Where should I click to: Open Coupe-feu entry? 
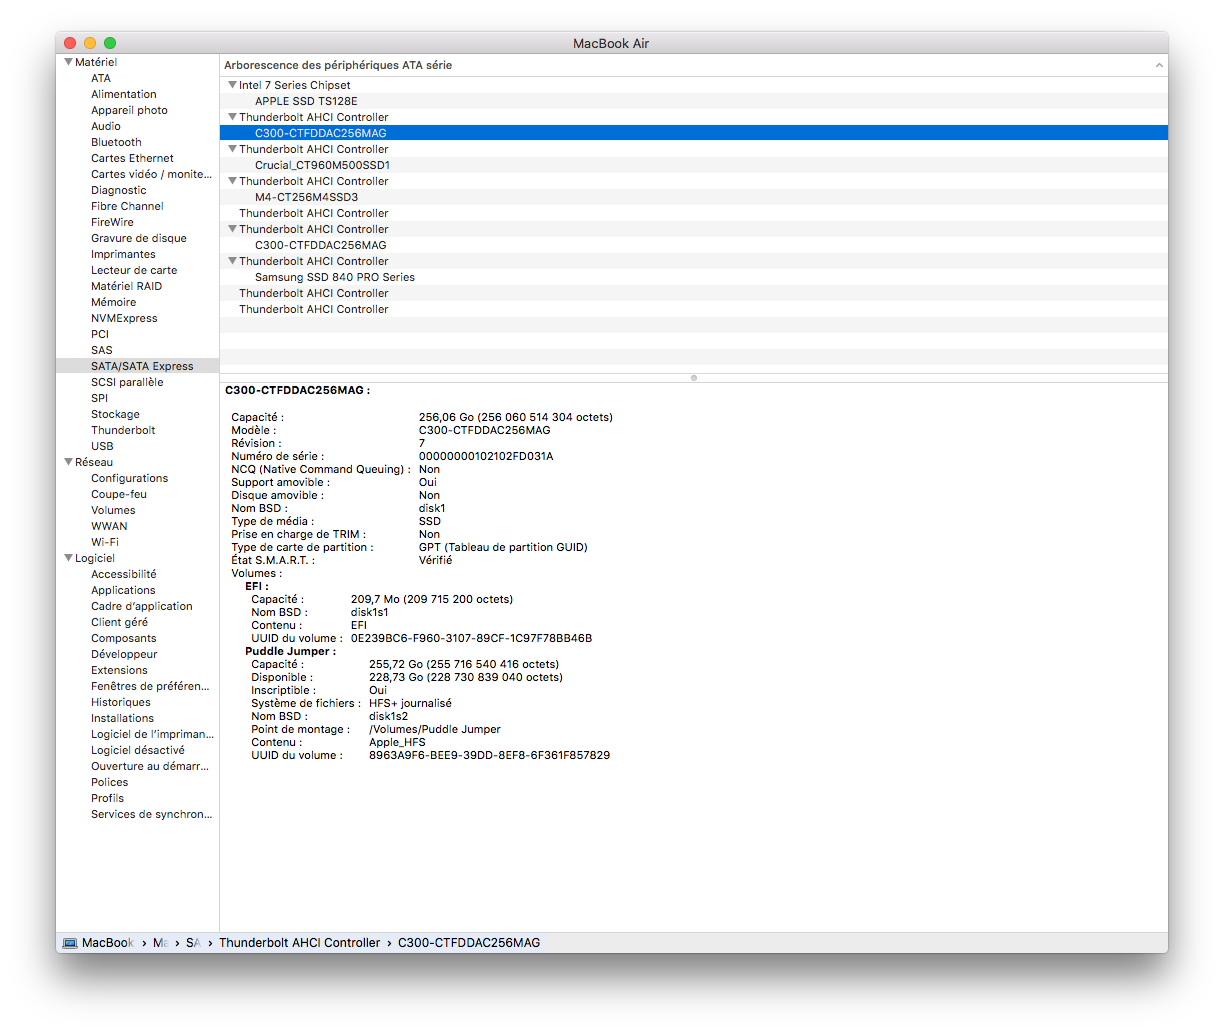click(119, 494)
